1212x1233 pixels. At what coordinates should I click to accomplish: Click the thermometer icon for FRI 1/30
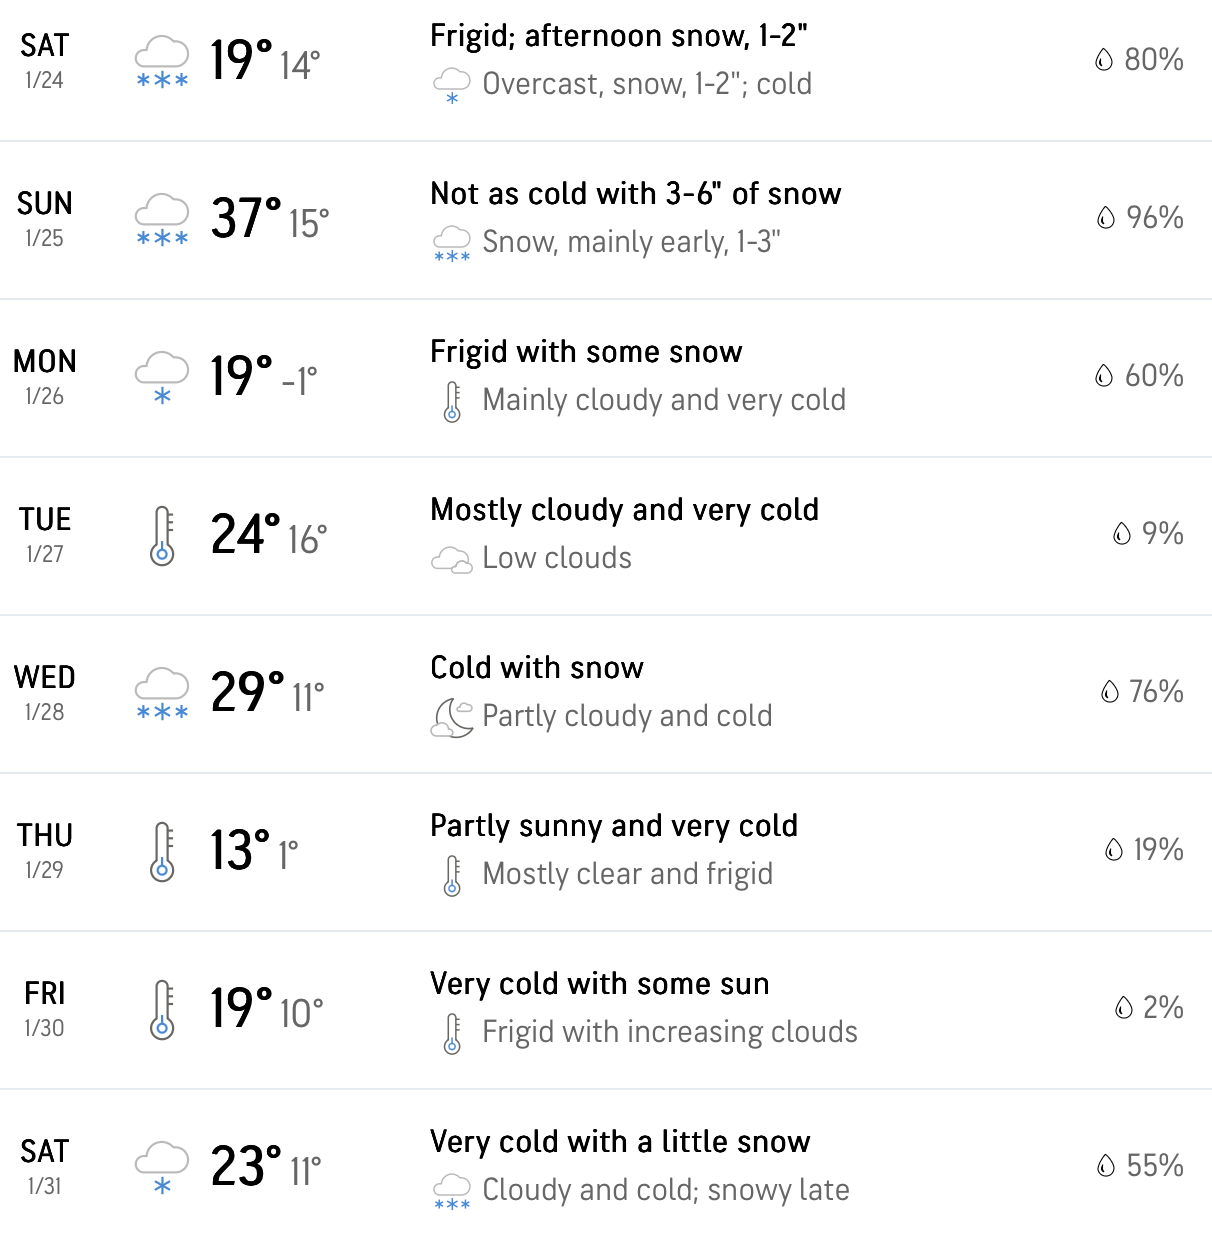point(162,1010)
